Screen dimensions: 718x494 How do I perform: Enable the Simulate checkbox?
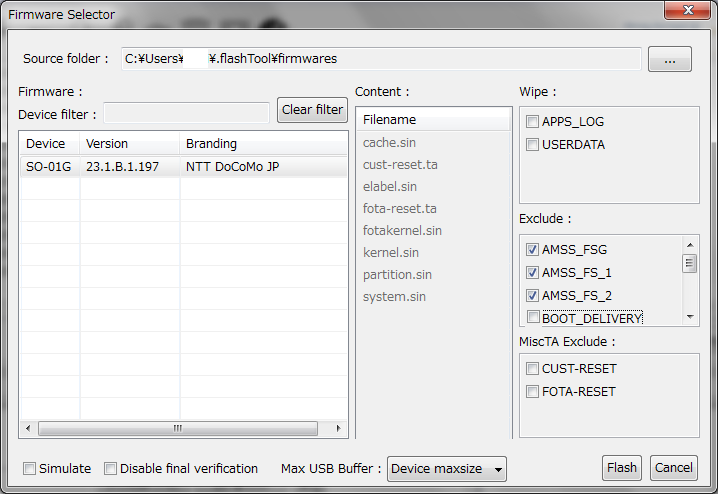pos(29,468)
